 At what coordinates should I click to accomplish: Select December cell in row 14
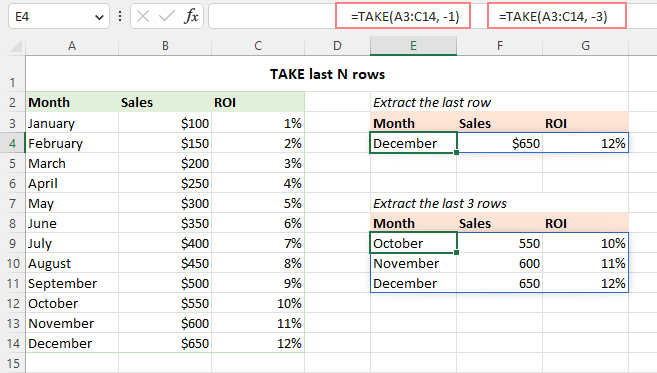point(72,344)
